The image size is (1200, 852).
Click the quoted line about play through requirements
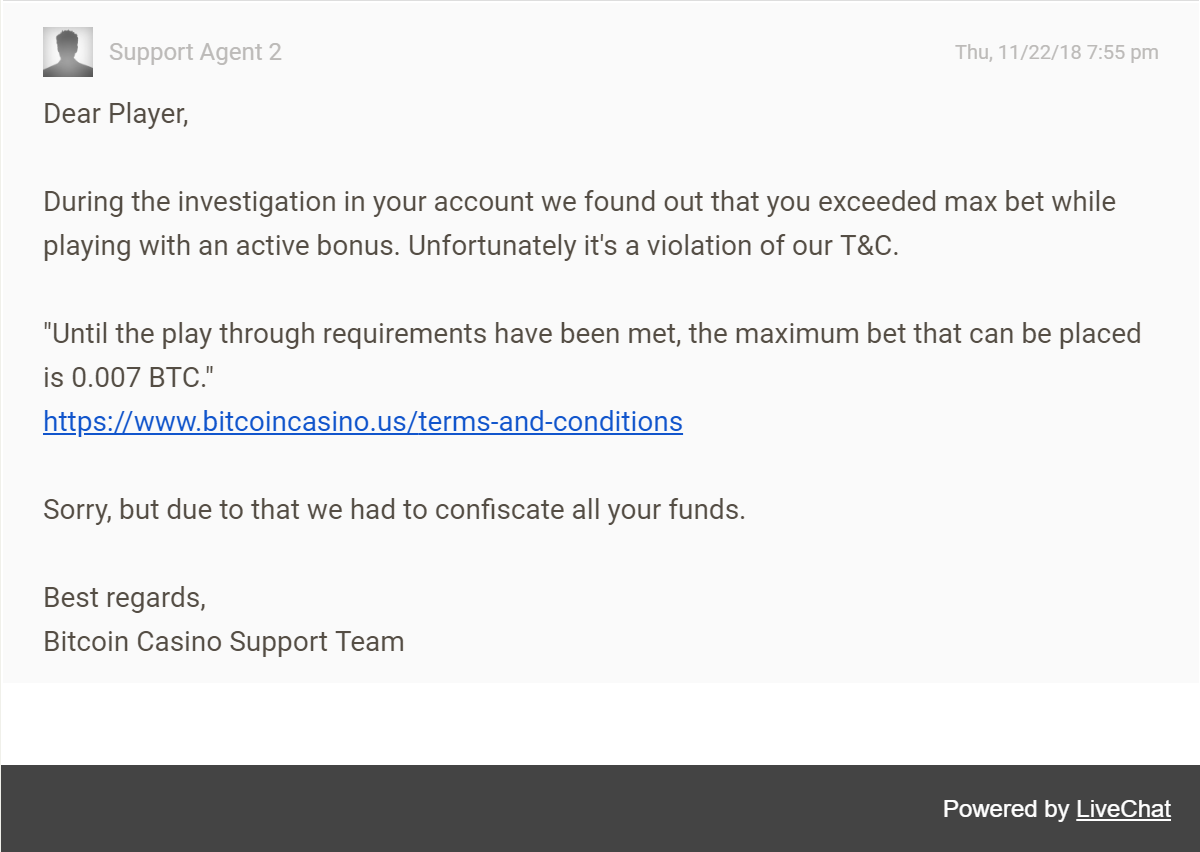[592, 334]
